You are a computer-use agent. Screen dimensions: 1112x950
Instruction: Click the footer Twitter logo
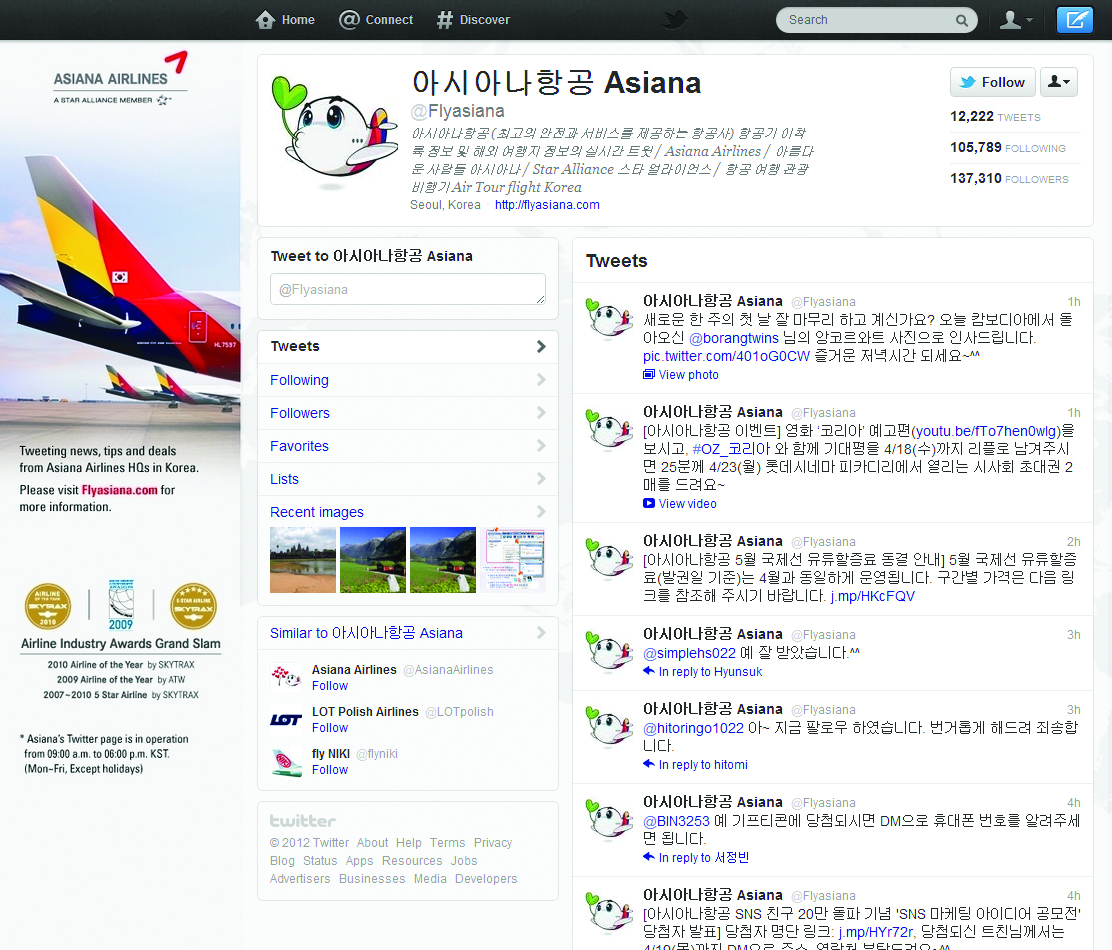point(303,821)
